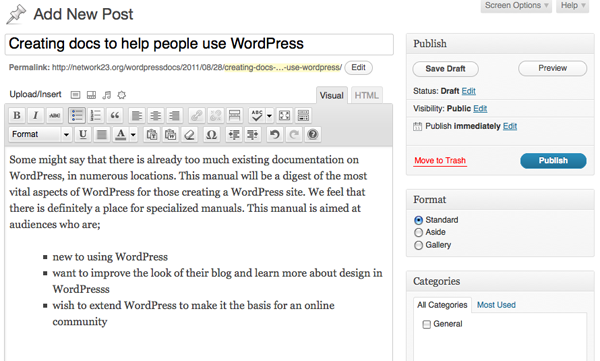Underline the selected text
The width and height of the screenshot is (600, 361).
pos(83,134)
